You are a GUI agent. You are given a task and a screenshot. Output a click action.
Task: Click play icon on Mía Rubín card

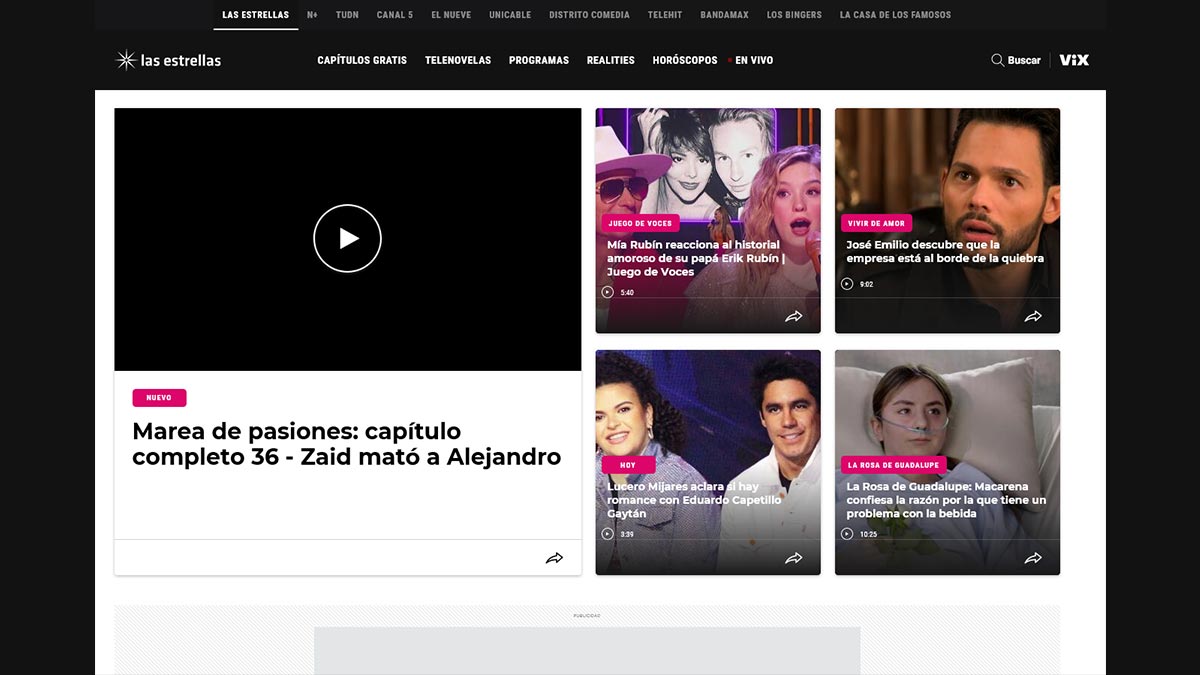pos(607,292)
